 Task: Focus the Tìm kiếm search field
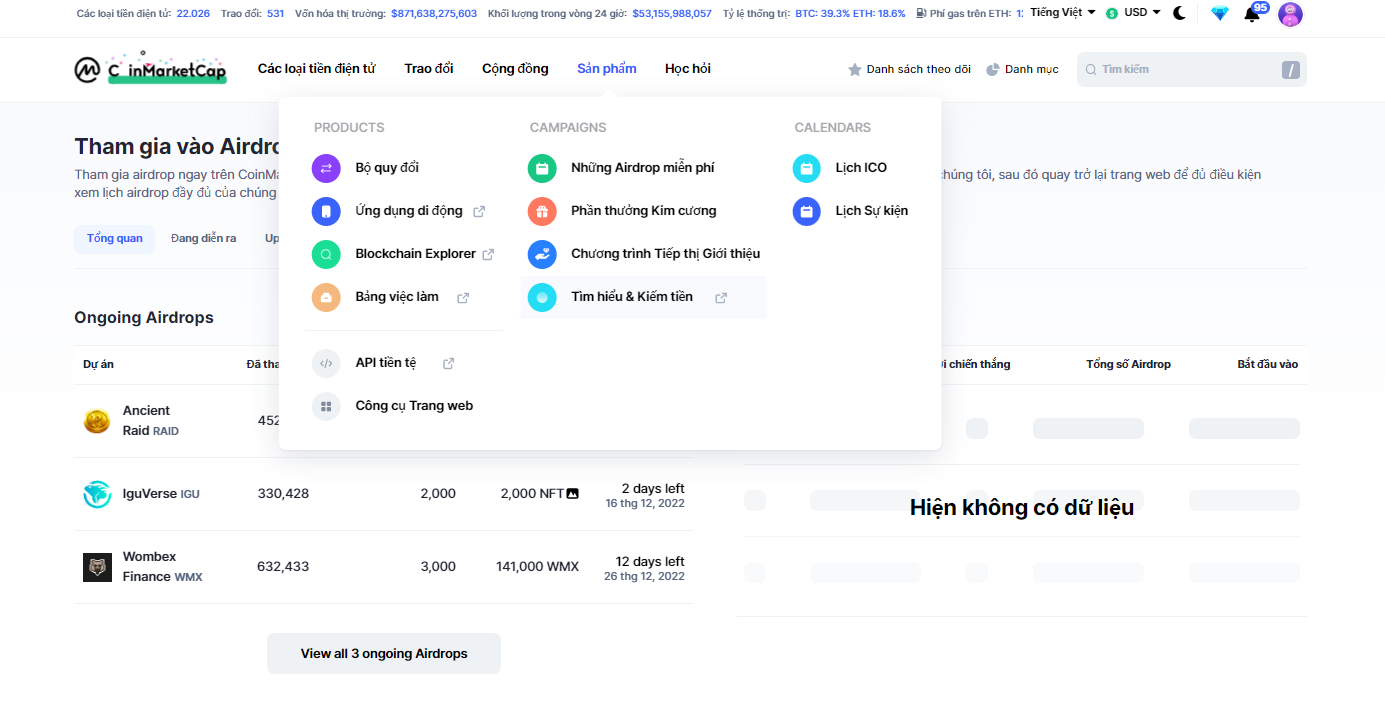coord(1192,70)
